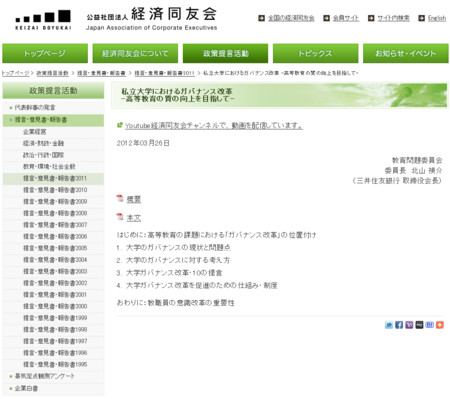Image resolution: width=450 pixels, height=399 pixels.
Task: Click 政策提言活動 sidebar heading
Action: pyautogui.click(x=53, y=91)
